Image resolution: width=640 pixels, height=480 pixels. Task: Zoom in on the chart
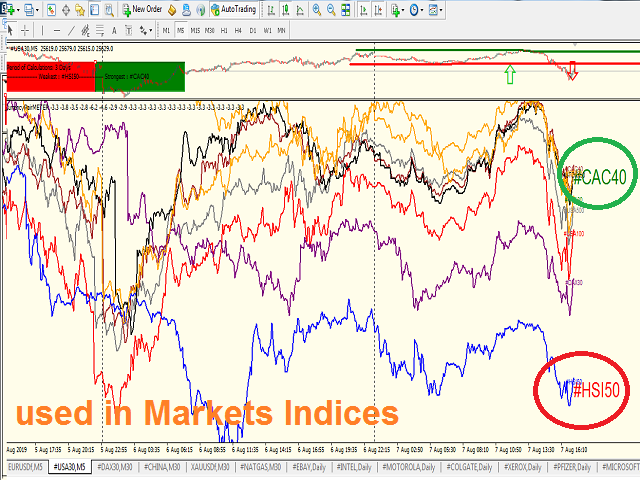(x=316, y=10)
